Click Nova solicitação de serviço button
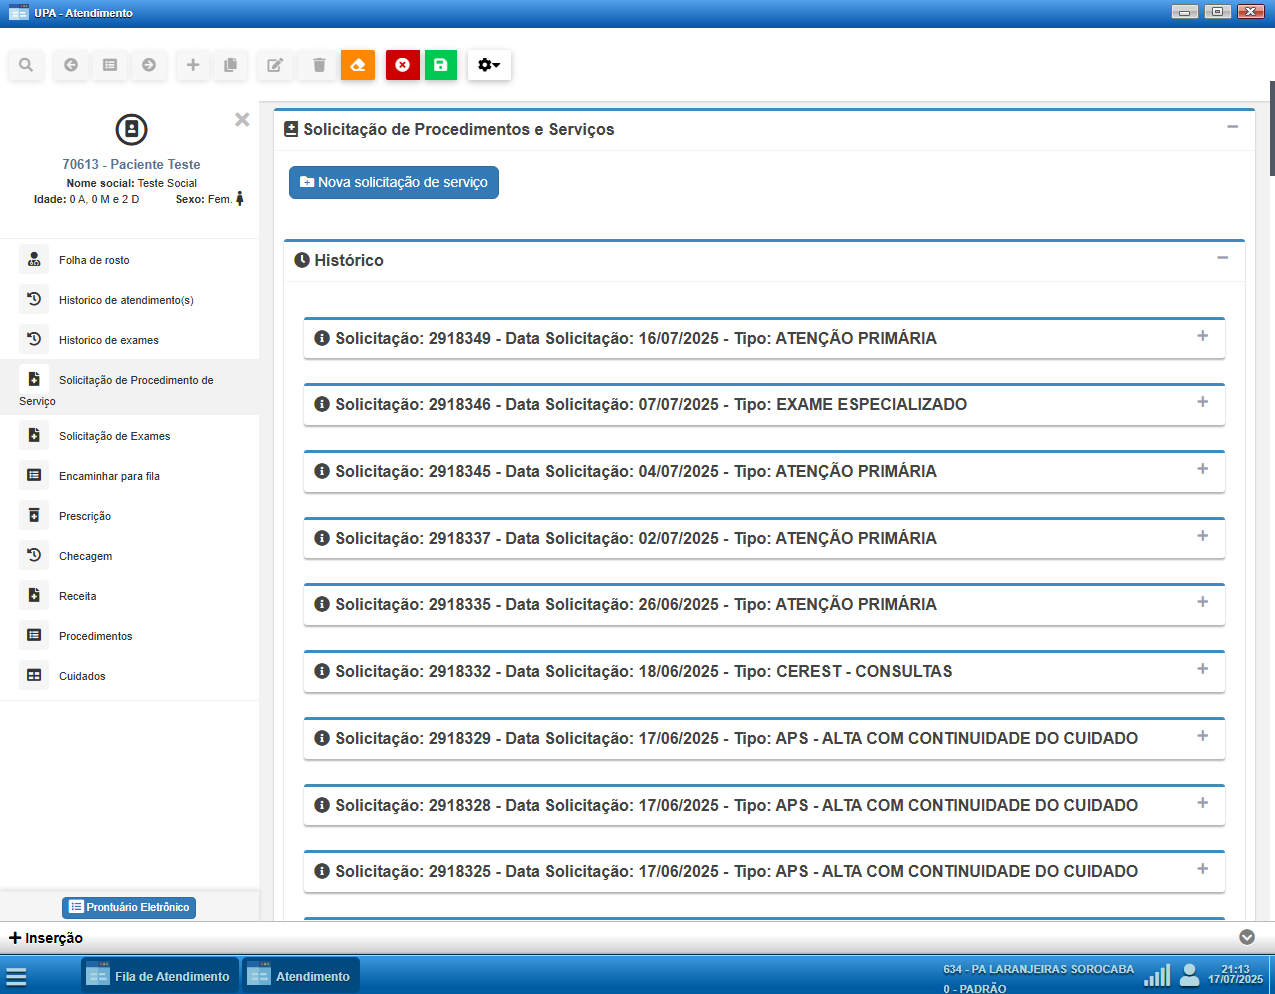Screen dimensions: 1275x994 [x=393, y=182]
